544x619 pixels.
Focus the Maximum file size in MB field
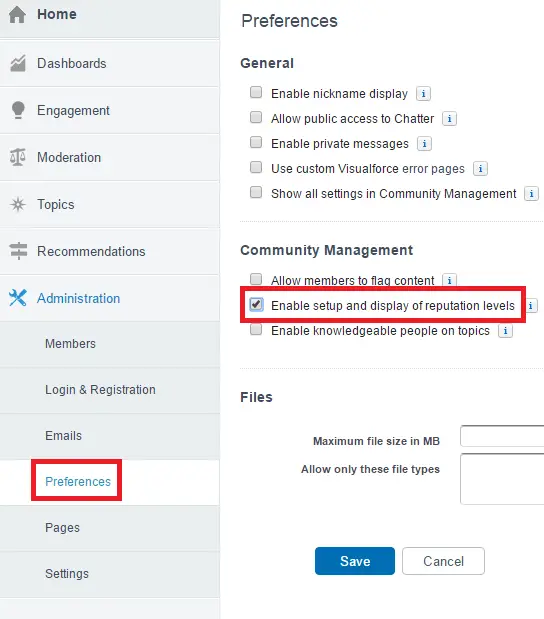(502, 436)
